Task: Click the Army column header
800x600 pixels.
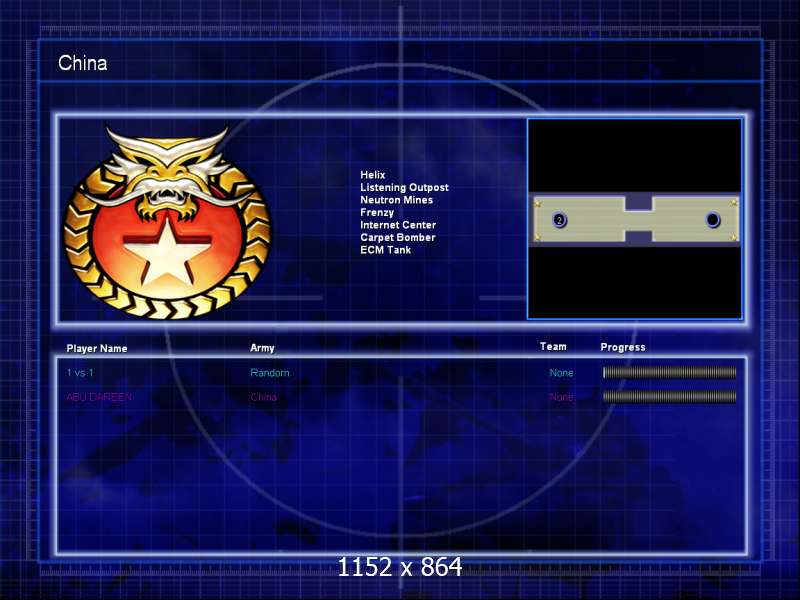Action: 262,348
